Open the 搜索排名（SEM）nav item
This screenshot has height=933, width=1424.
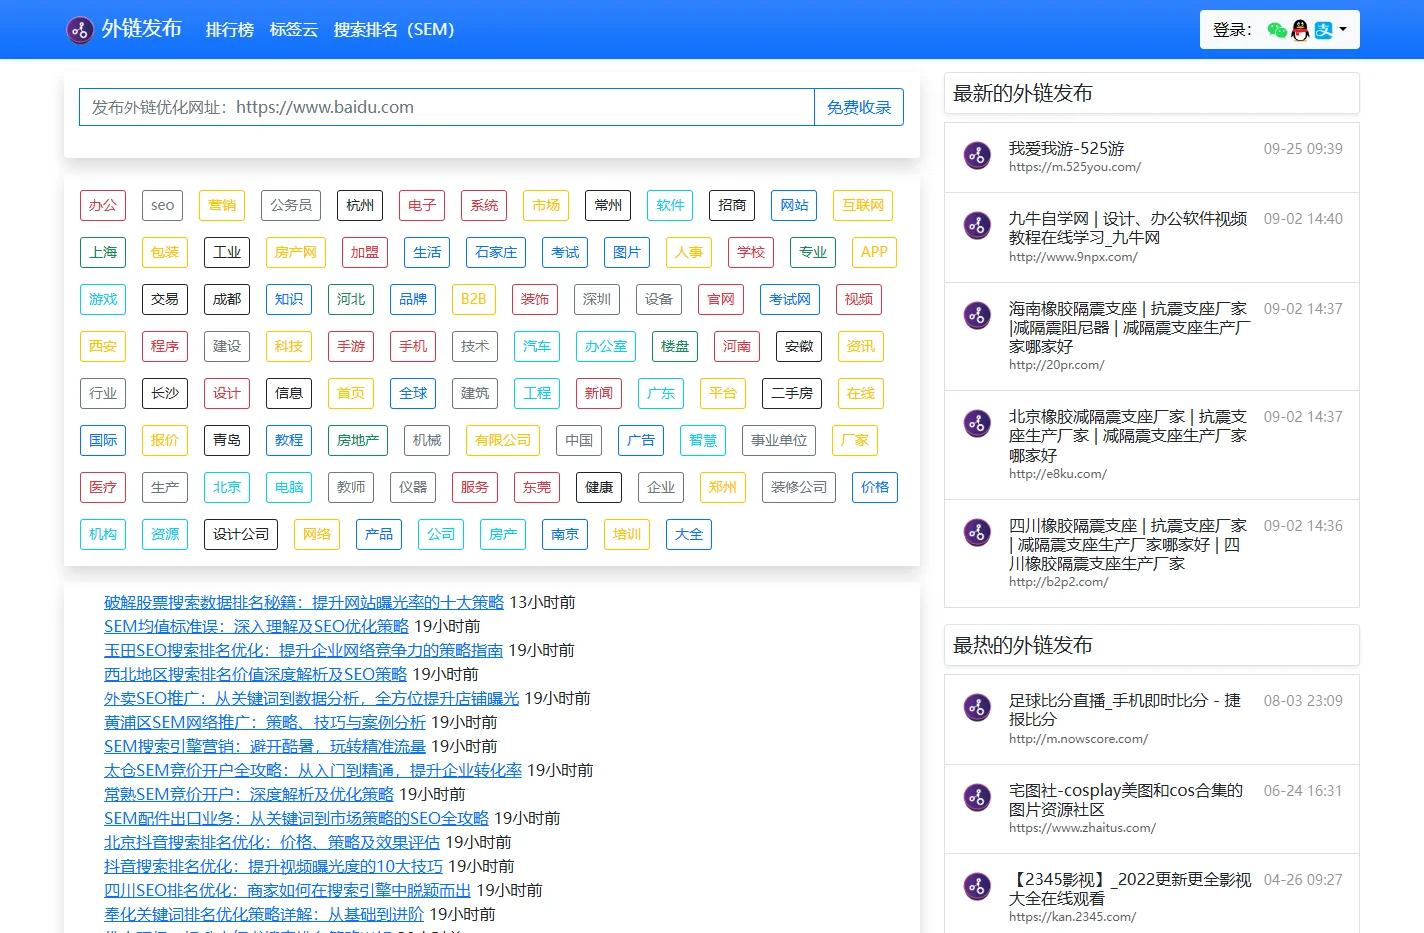[x=394, y=30]
